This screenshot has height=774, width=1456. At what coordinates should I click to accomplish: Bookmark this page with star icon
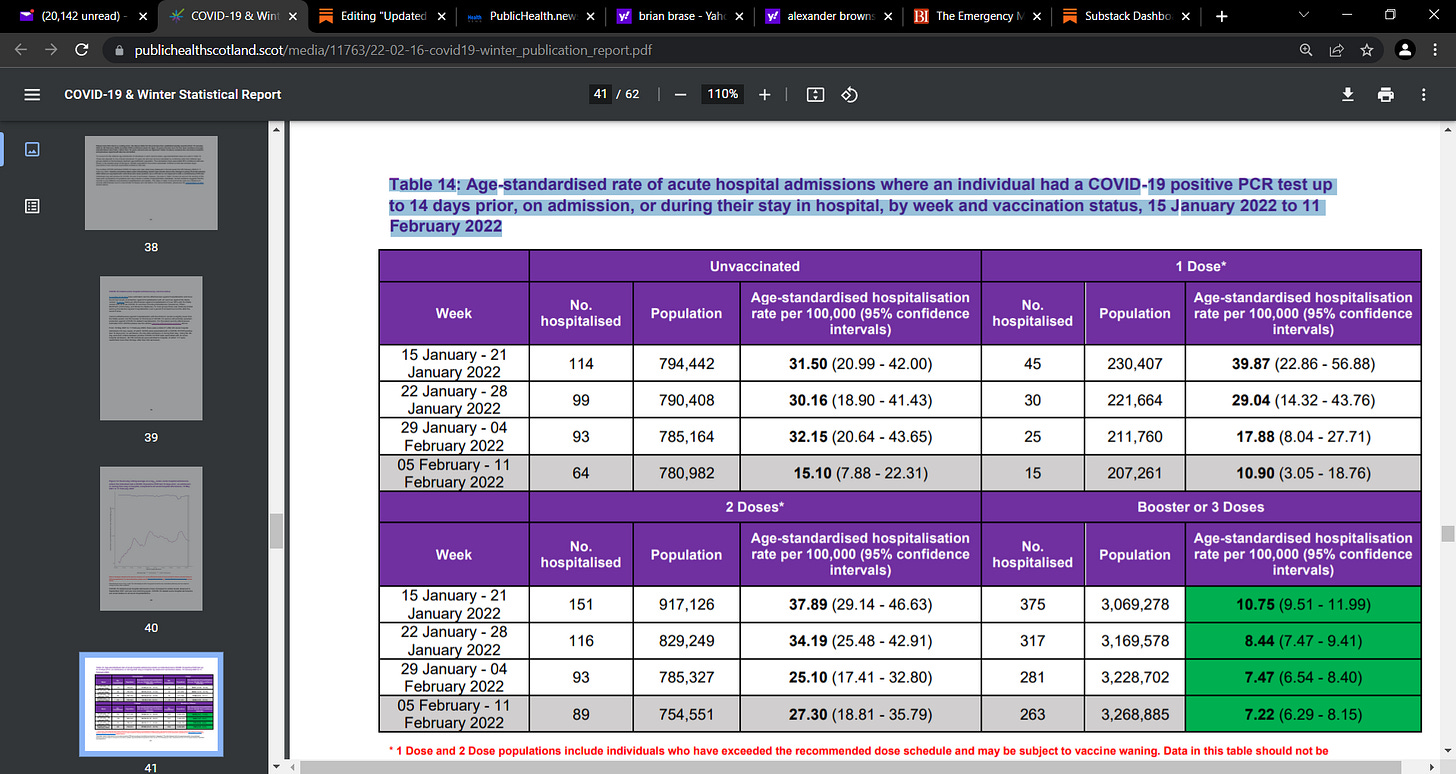pos(1366,49)
